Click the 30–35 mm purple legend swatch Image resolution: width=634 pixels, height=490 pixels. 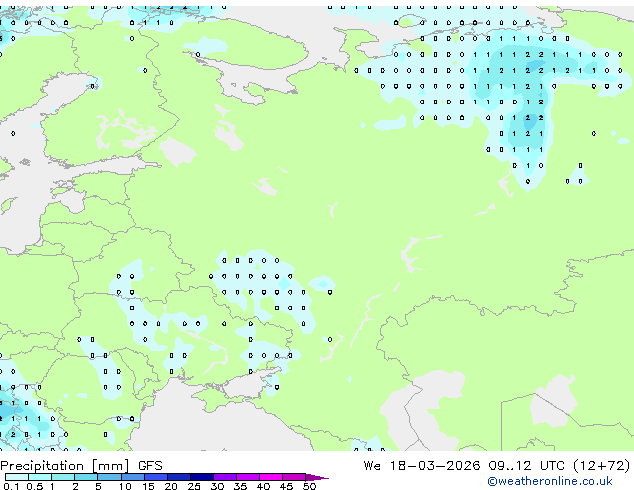click(225, 477)
